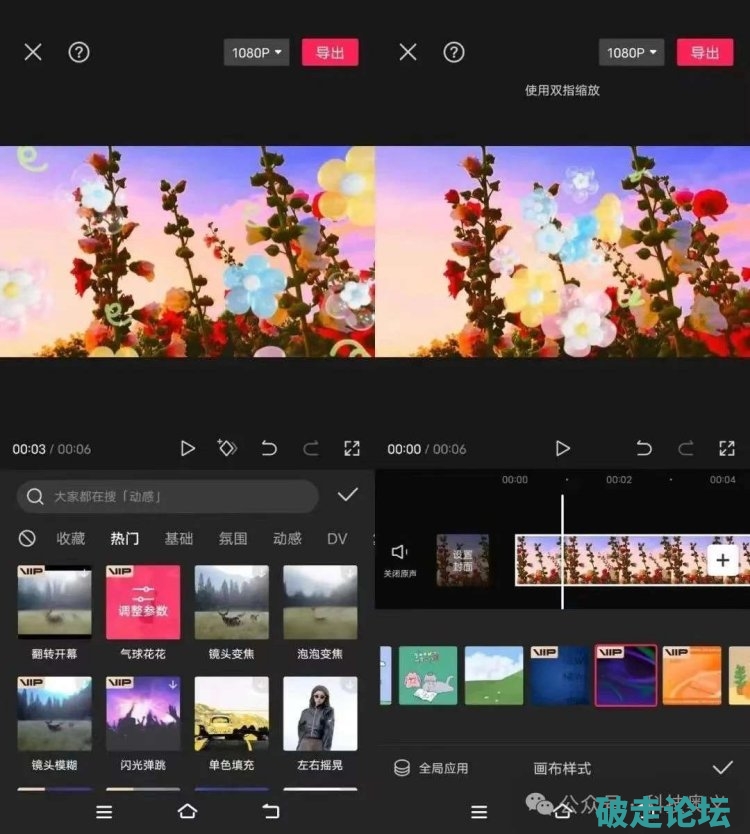
Task: Select the no-effect circle icon before 收藏
Action: (27, 538)
